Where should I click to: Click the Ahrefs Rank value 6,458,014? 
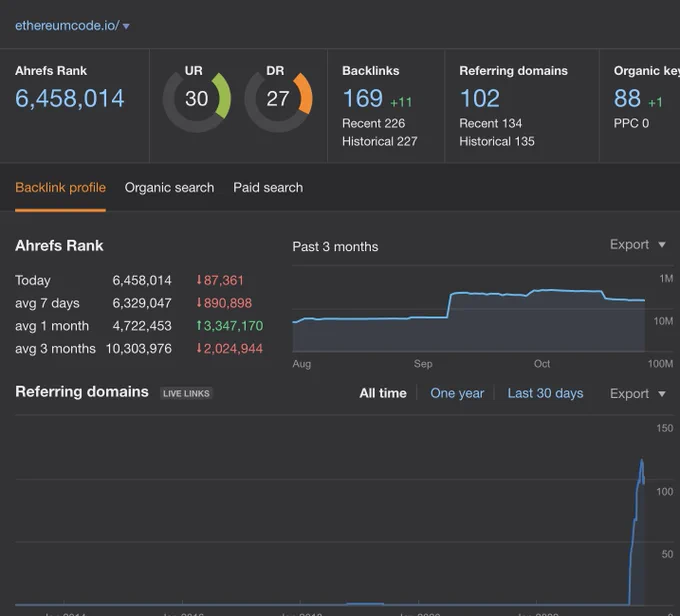click(x=70, y=98)
